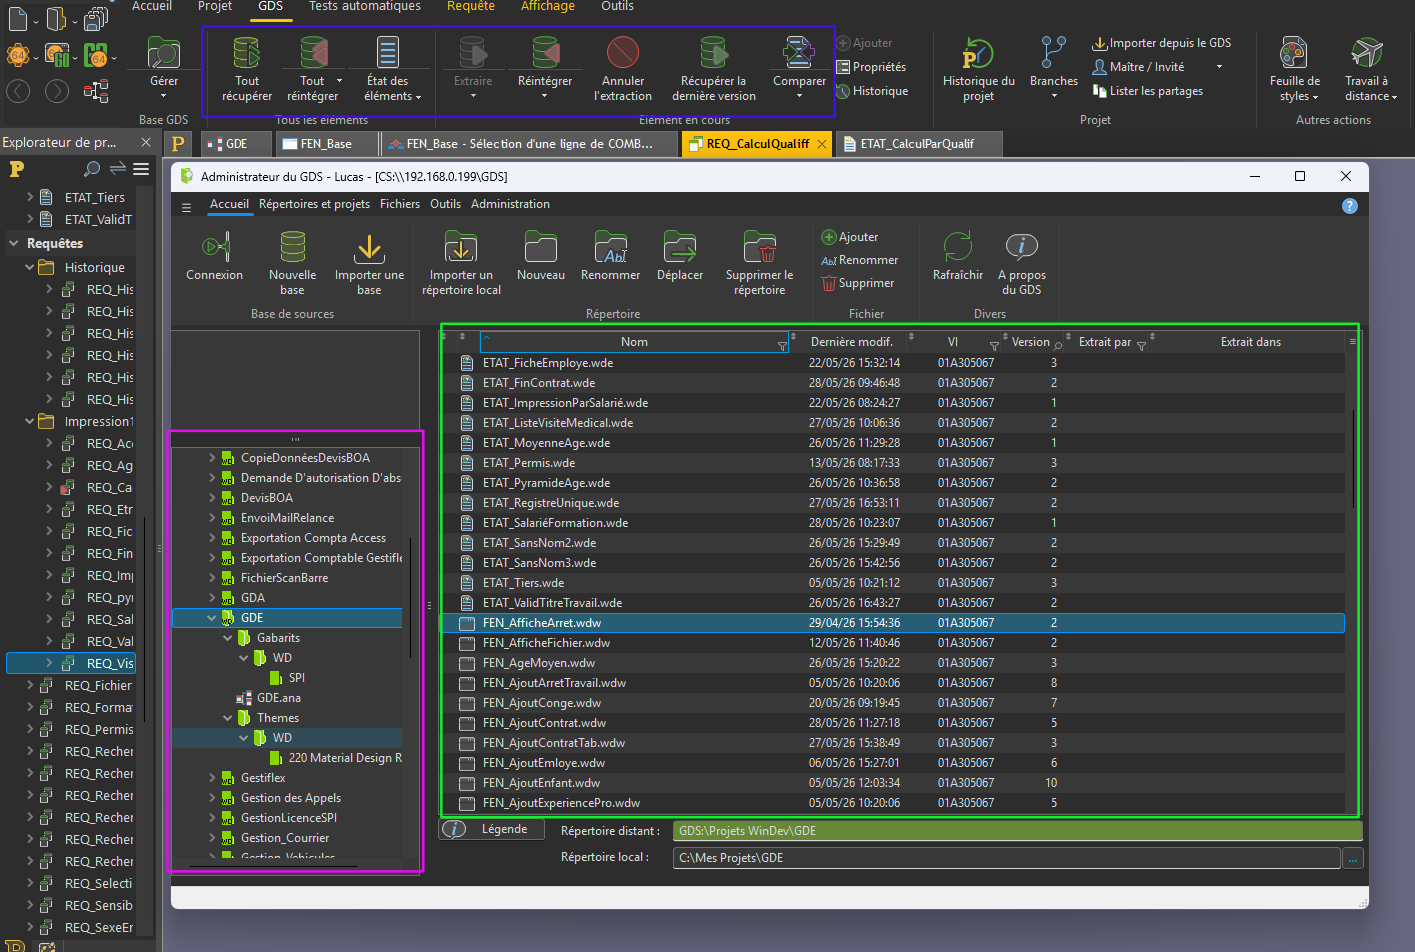The height and width of the screenshot is (952, 1415).
Task: Click Légende button
Action: (x=492, y=829)
